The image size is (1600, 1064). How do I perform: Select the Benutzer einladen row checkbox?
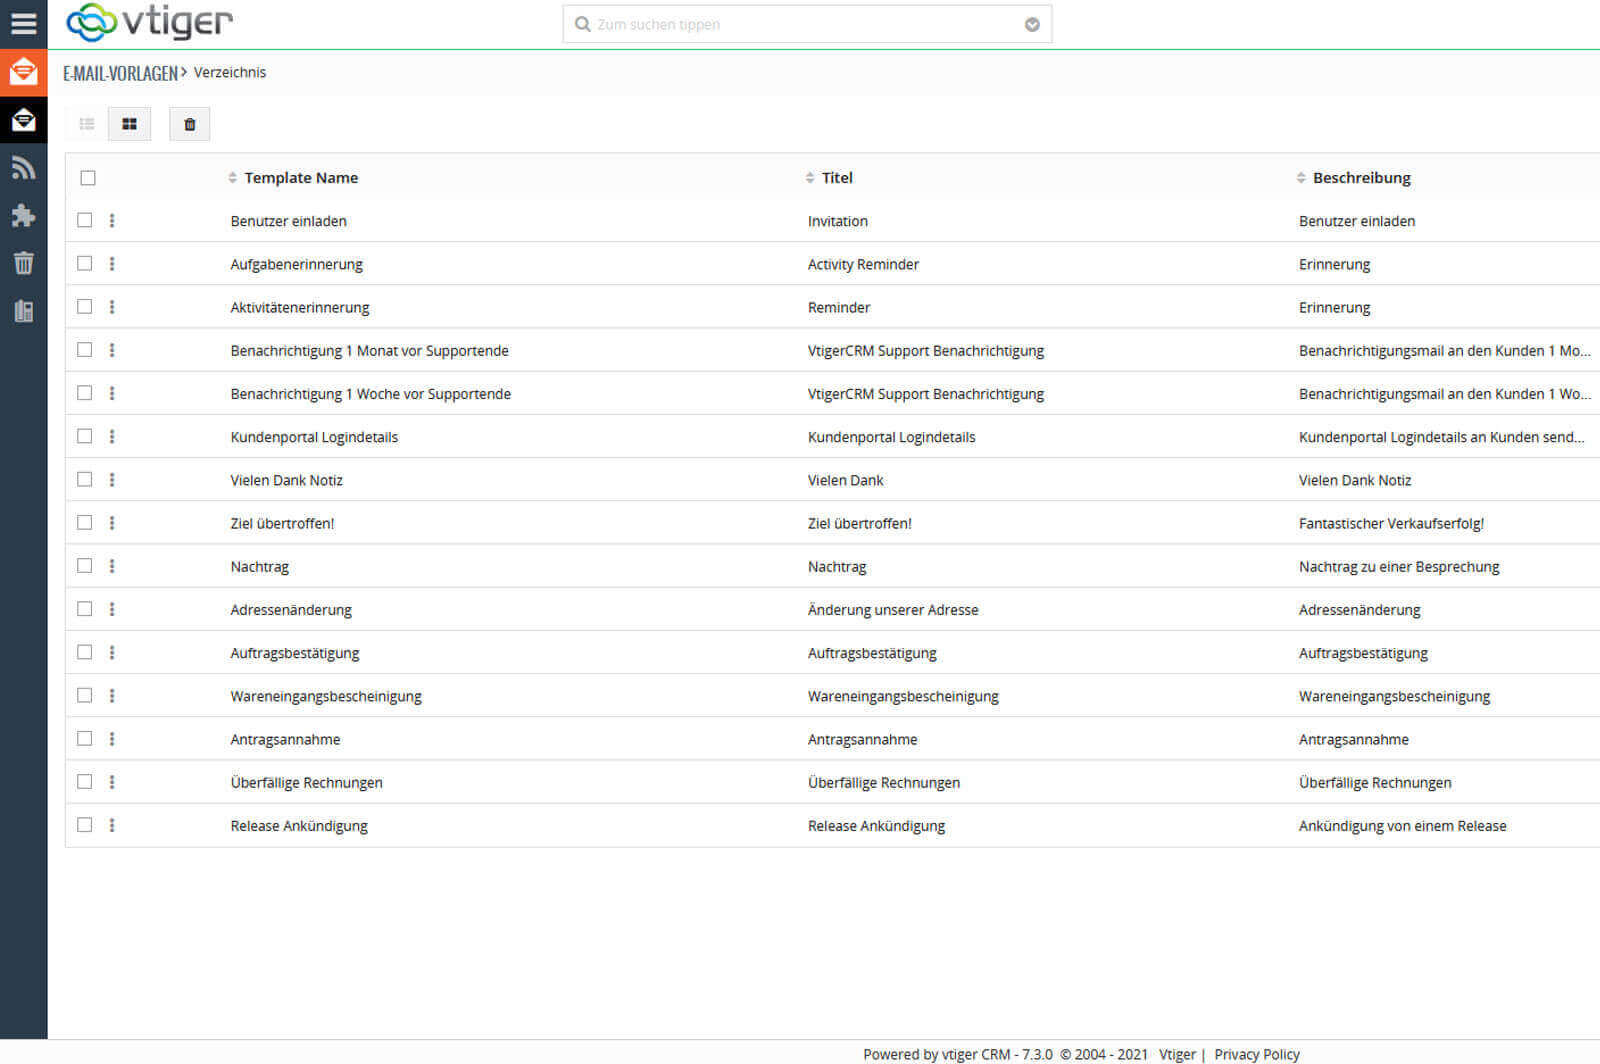pos(85,220)
